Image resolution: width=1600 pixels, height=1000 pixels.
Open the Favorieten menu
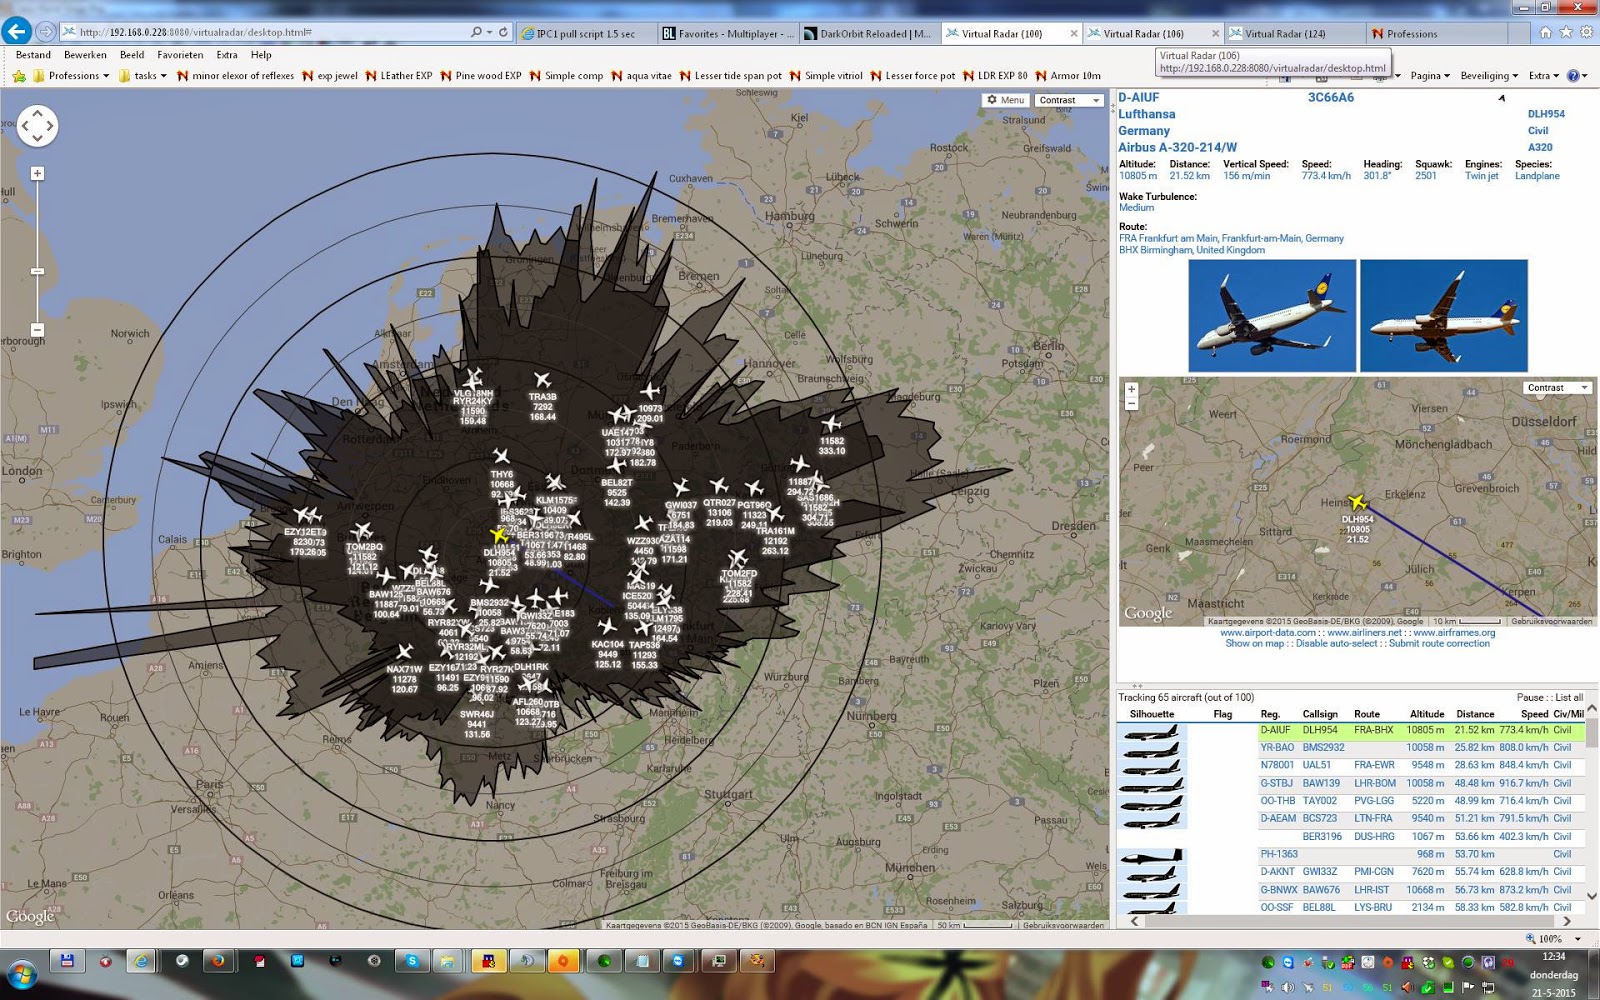180,55
